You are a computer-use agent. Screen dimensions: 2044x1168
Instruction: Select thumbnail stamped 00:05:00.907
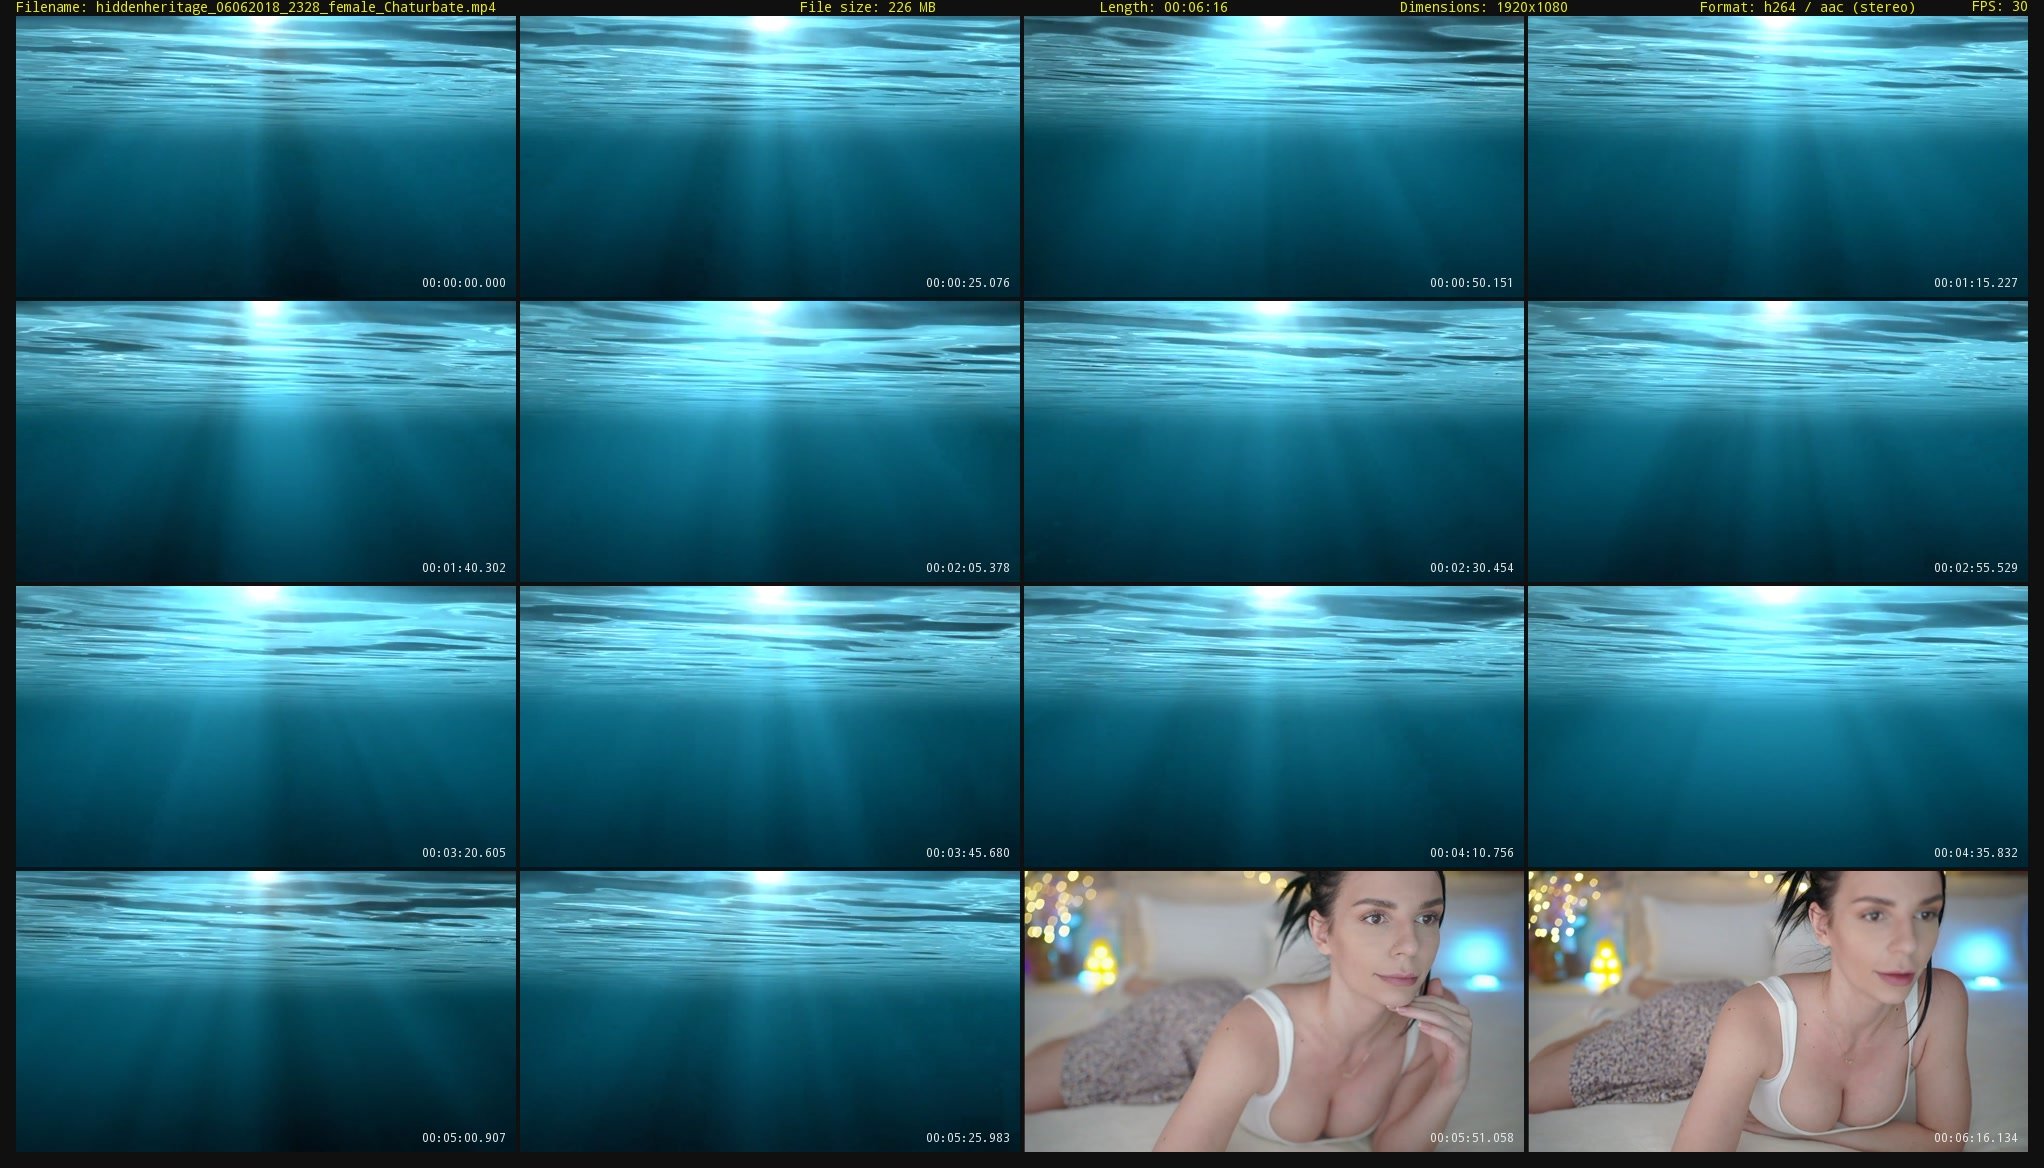click(x=266, y=1012)
